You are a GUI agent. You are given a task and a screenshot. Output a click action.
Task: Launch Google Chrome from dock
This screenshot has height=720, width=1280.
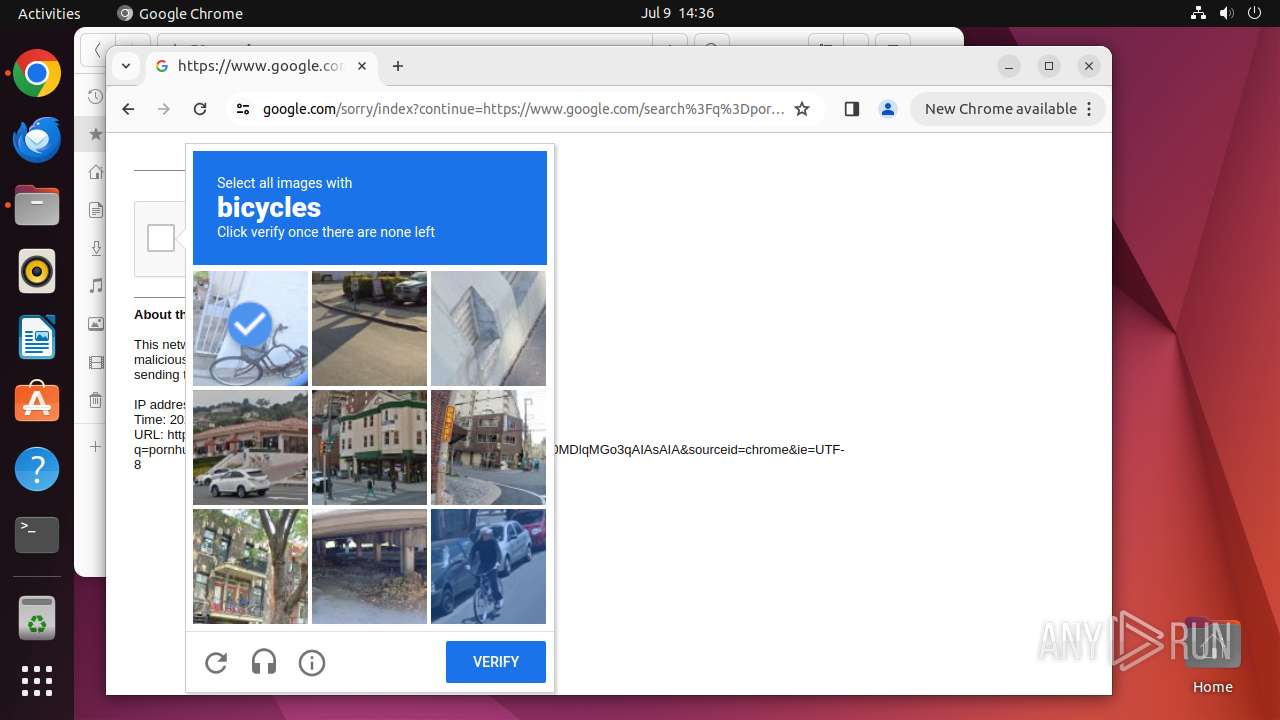[x=37, y=73]
